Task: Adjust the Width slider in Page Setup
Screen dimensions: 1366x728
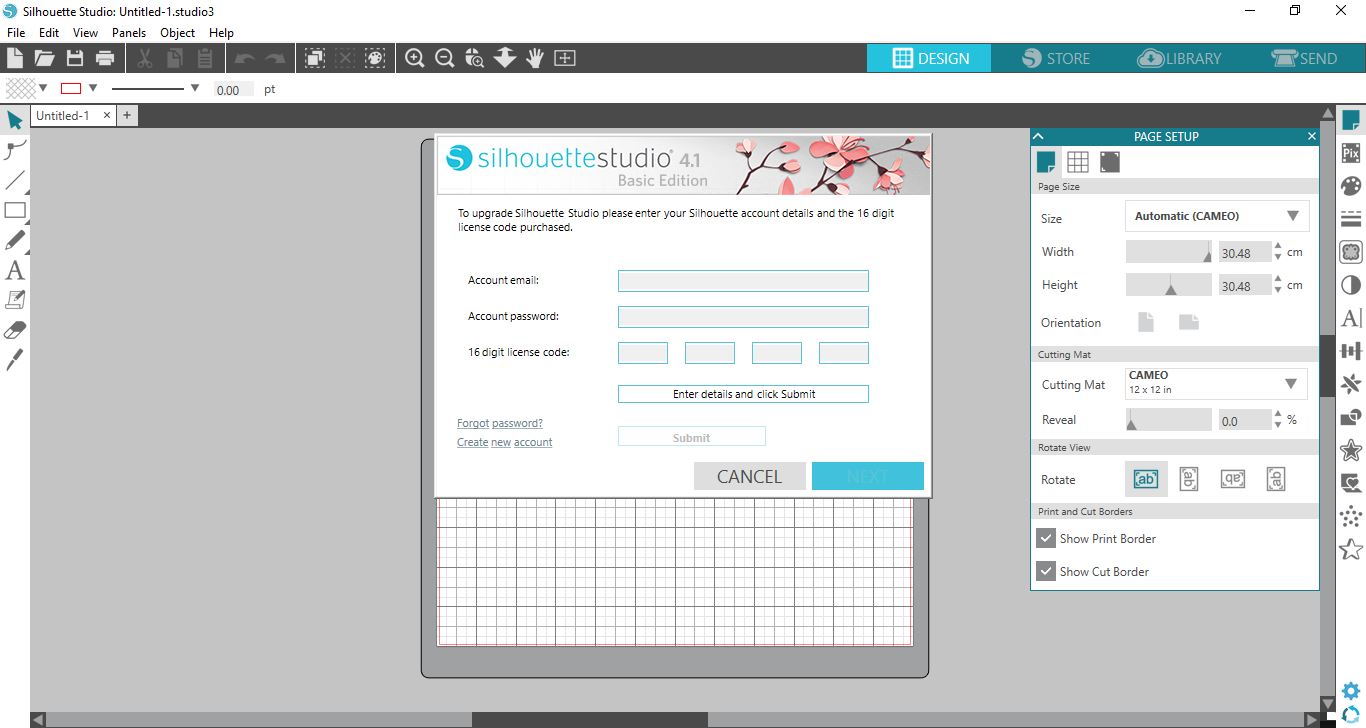Action: point(1169,252)
